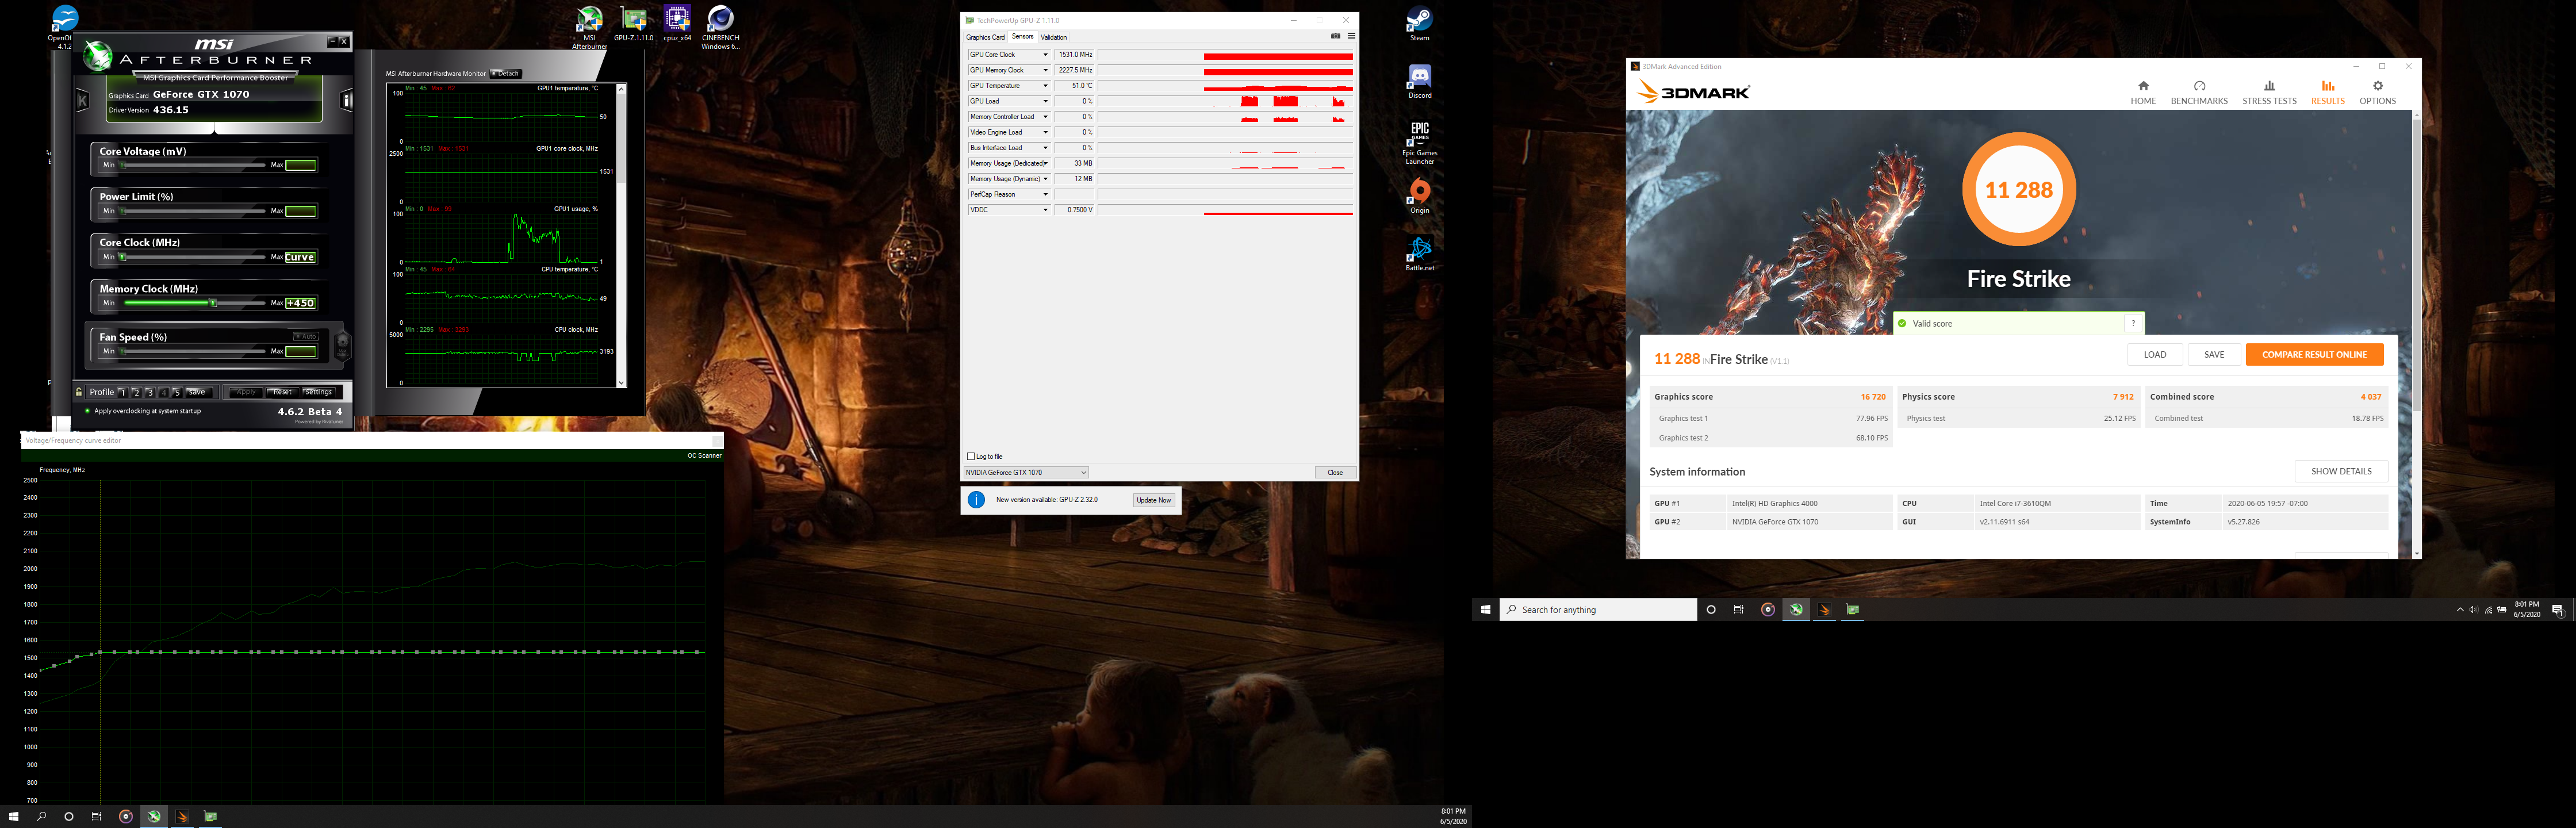
Task: Click the Core Clock slider handle
Action: pos(123,257)
